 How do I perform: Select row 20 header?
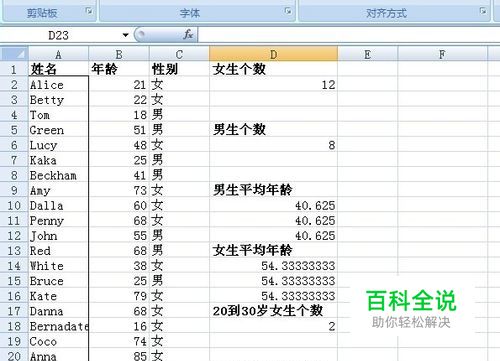tap(14, 355)
